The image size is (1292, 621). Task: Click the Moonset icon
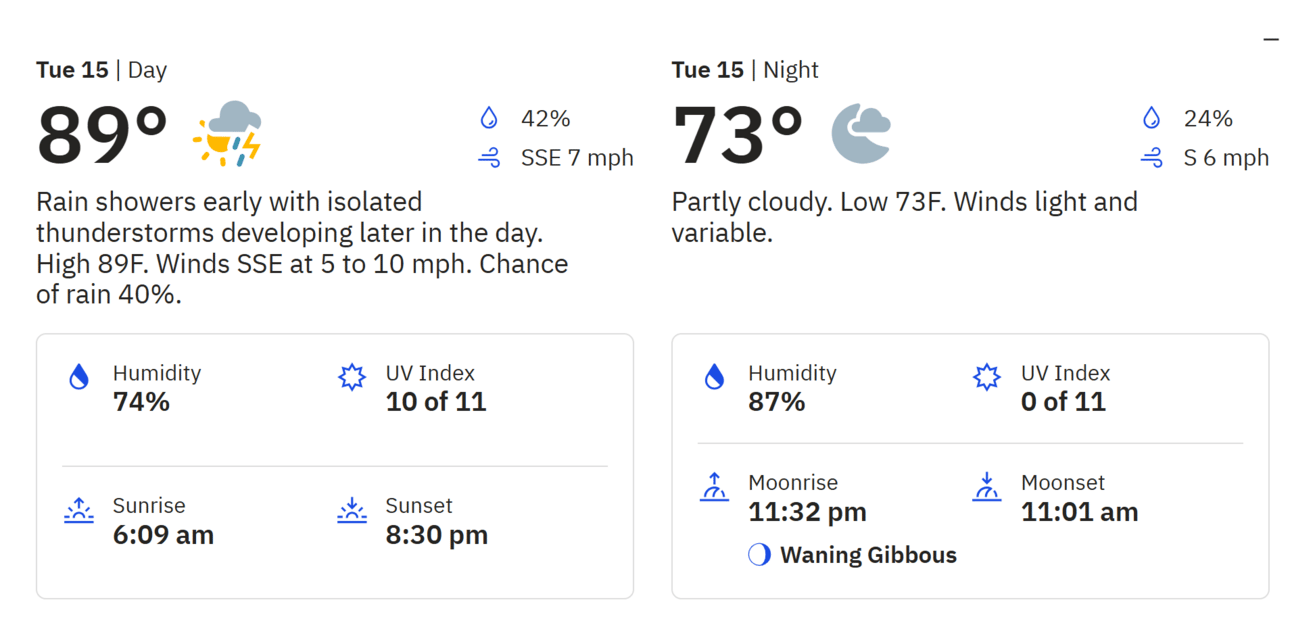(x=987, y=487)
